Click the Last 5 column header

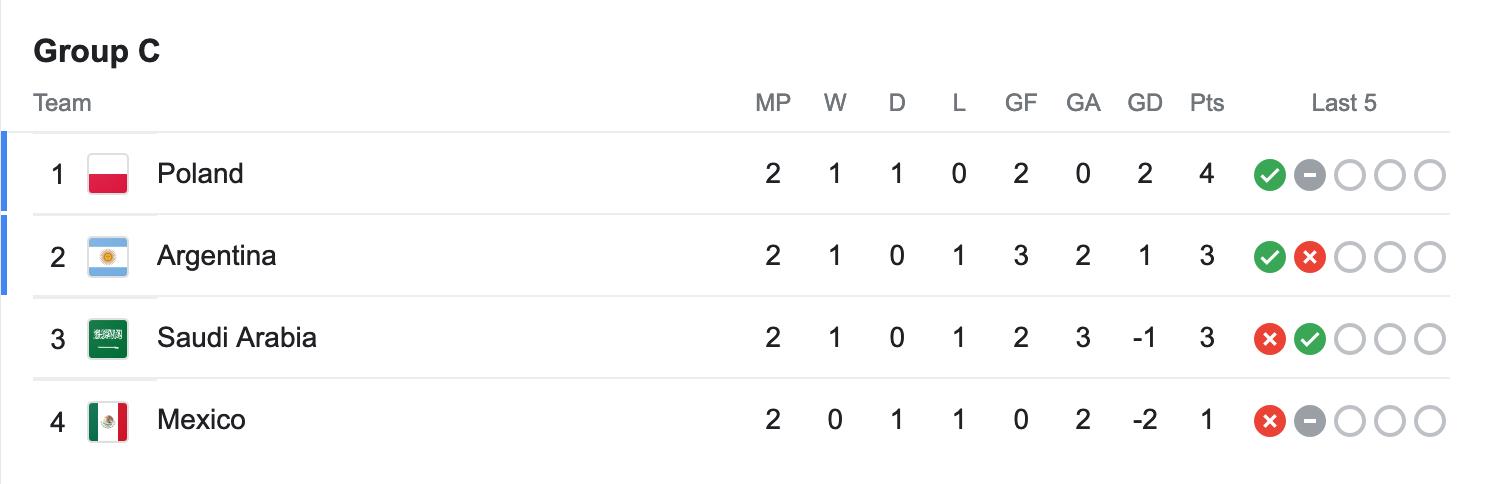tap(1344, 103)
